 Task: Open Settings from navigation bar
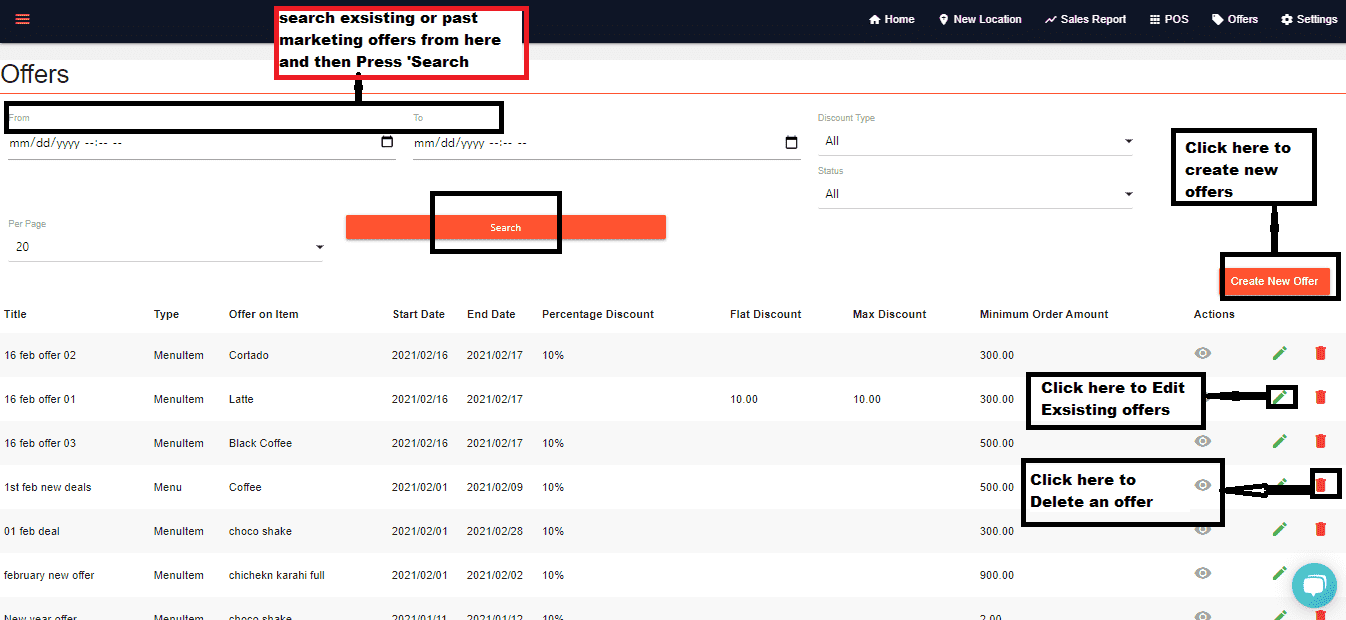pos(1309,19)
